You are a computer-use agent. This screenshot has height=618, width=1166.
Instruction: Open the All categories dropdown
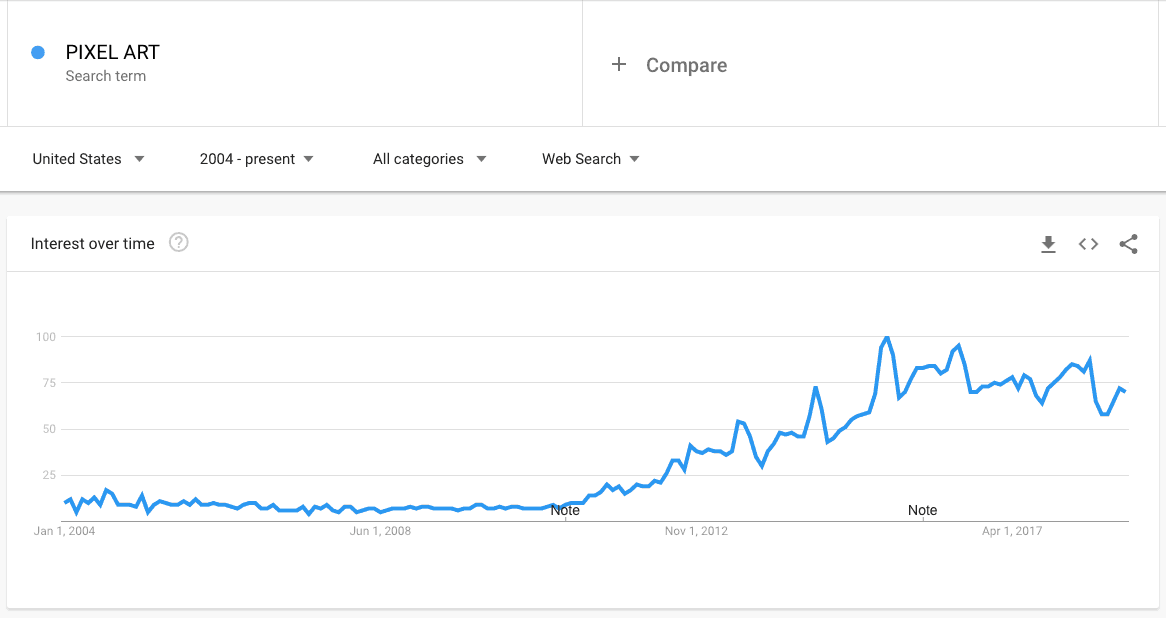429,159
